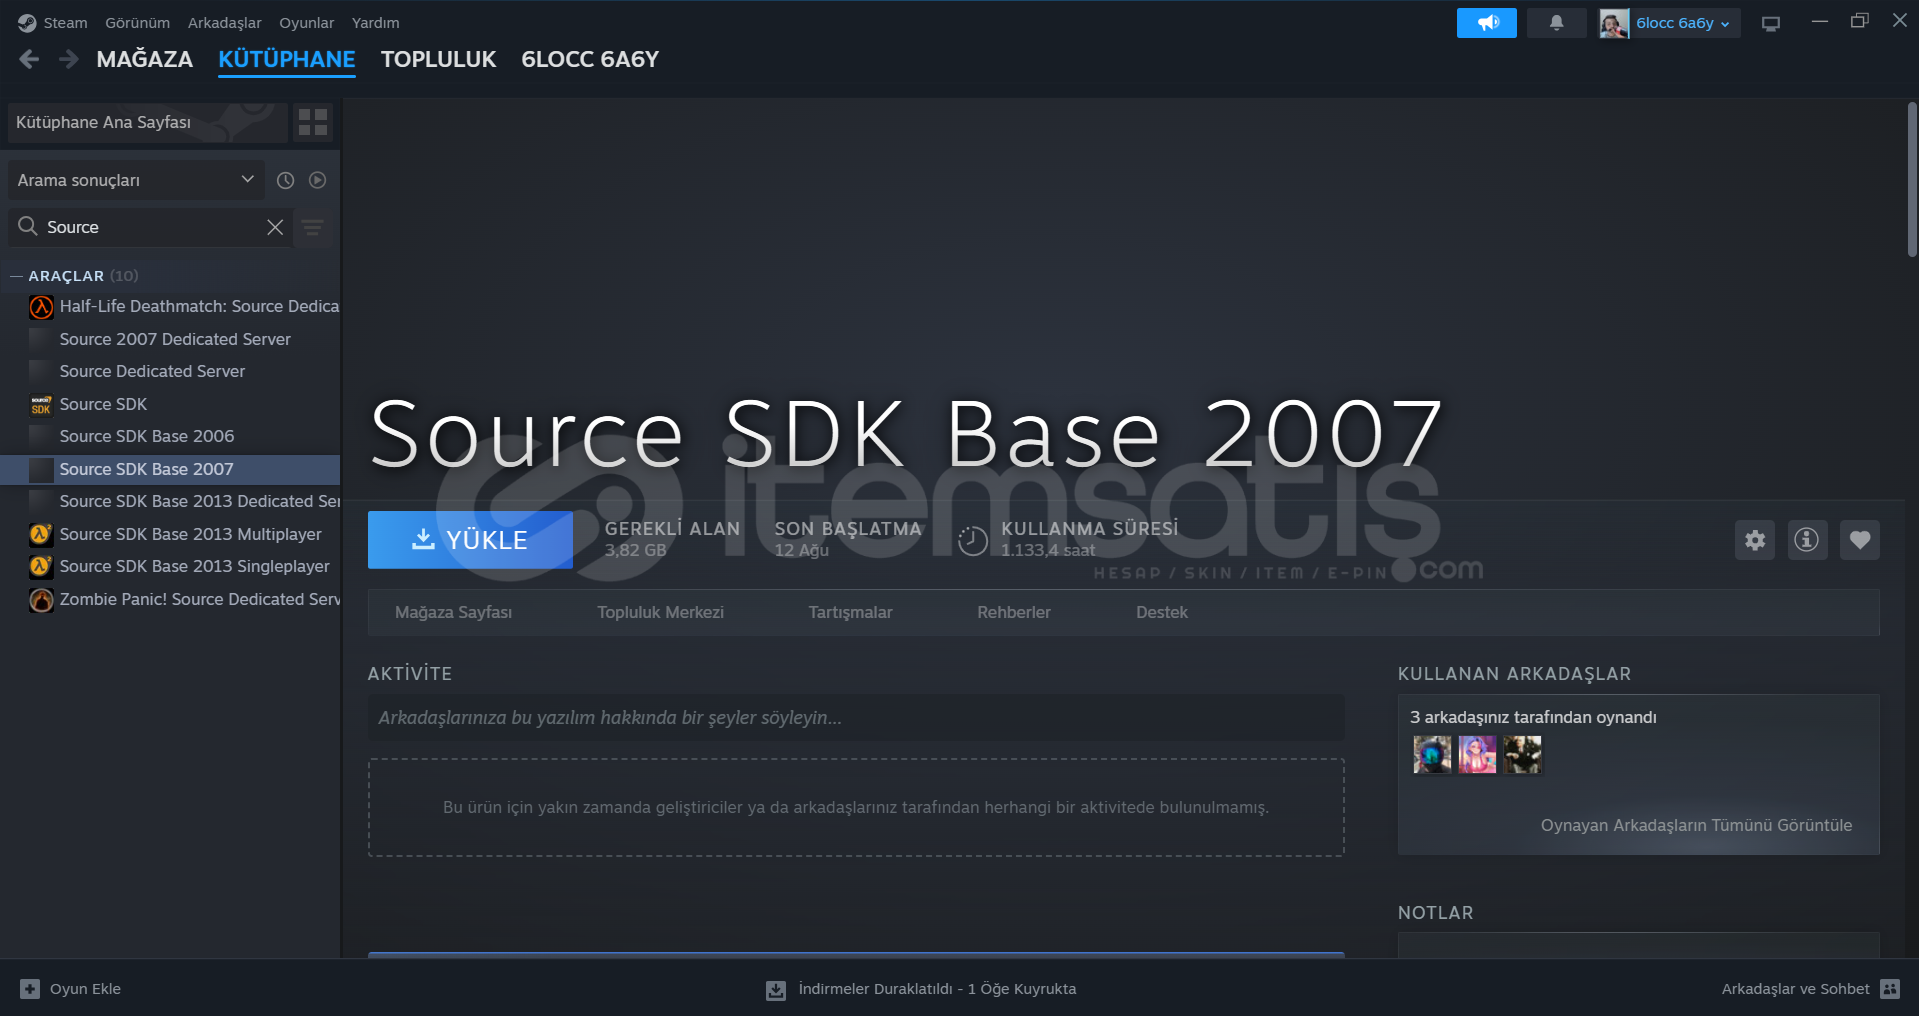Click the Steam logo icon
The image size is (1919, 1016).
pos(27,23)
